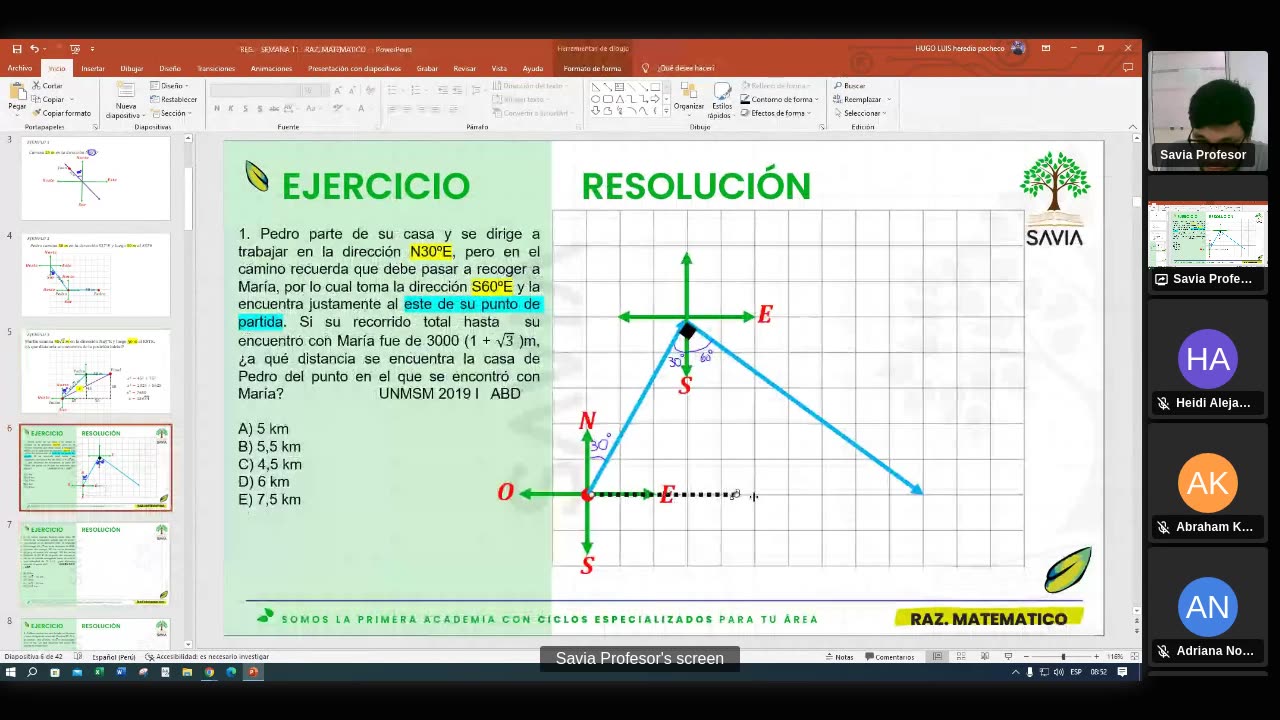Image resolution: width=1280 pixels, height=720 pixels.
Task: Click Cortar (cut) in Portapapeles
Action: pyautogui.click(x=47, y=86)
